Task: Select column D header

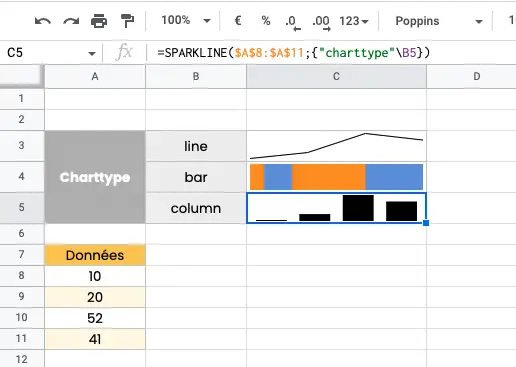Action: [477, 77]
